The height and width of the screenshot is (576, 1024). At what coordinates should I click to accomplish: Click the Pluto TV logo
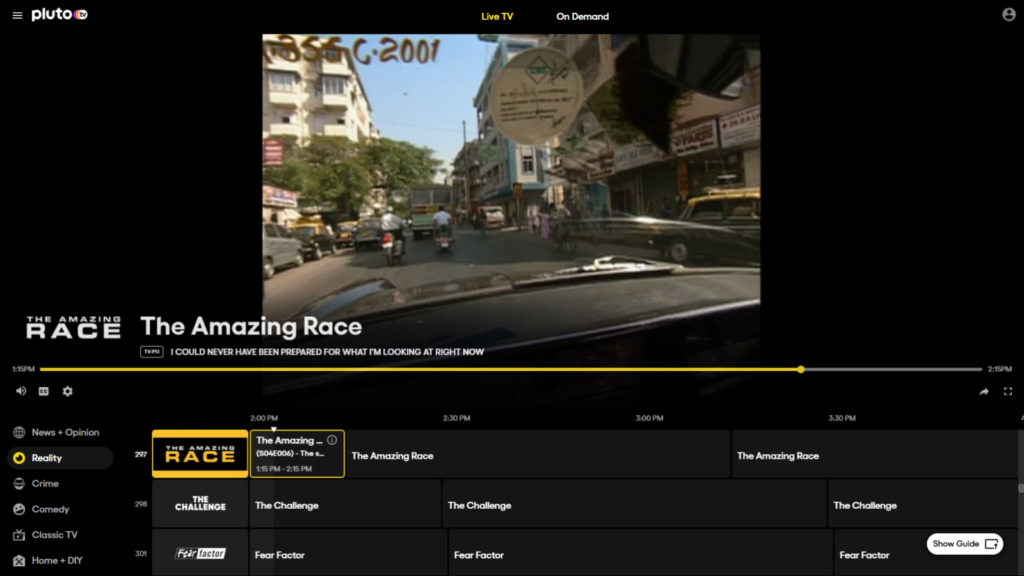click(59, 14)
